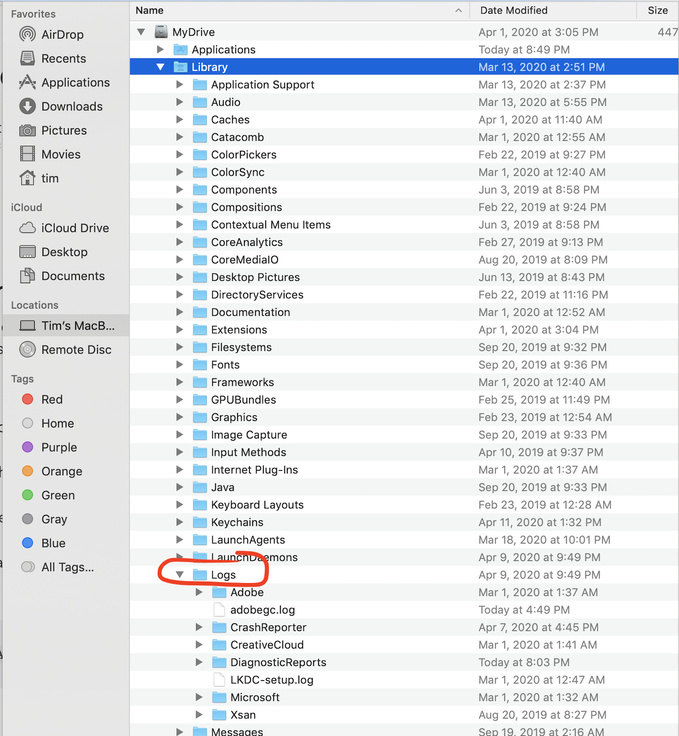Select the Contextual Menu Items folder
This screenshot has width=679, height=736.
coord(271,224)
